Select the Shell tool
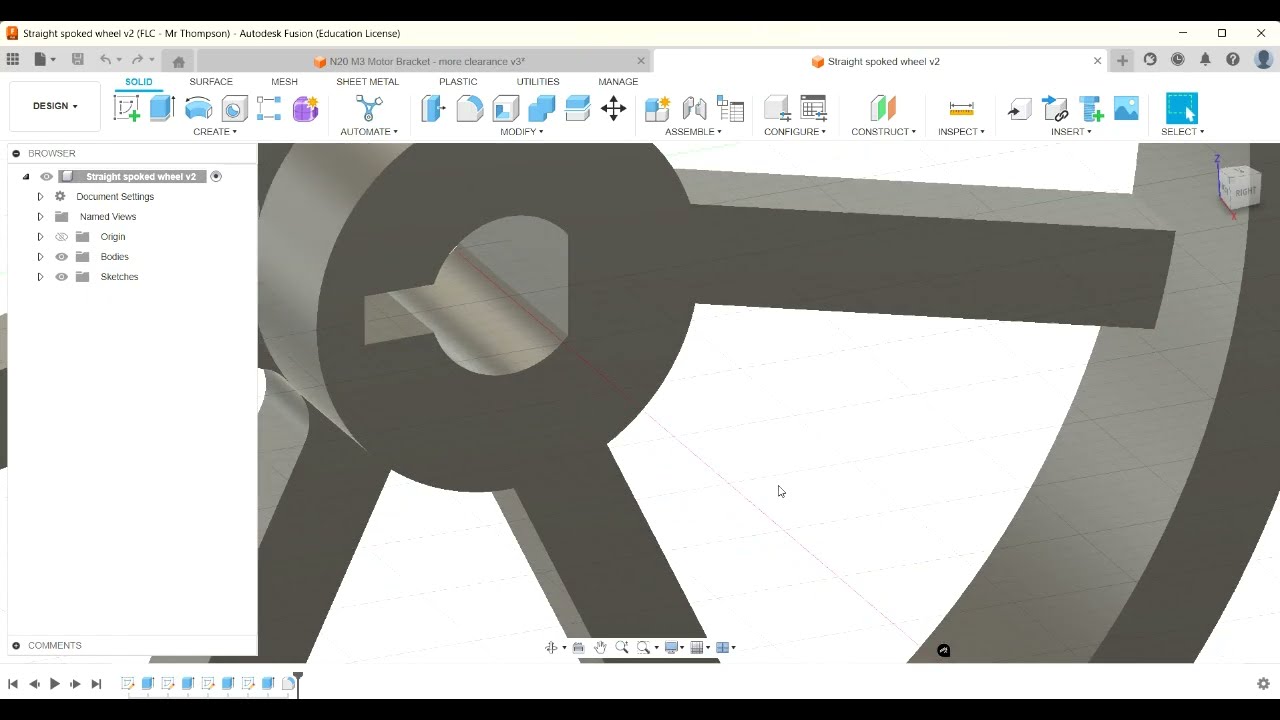The image size is (1280, 720). tap(506, 108)
